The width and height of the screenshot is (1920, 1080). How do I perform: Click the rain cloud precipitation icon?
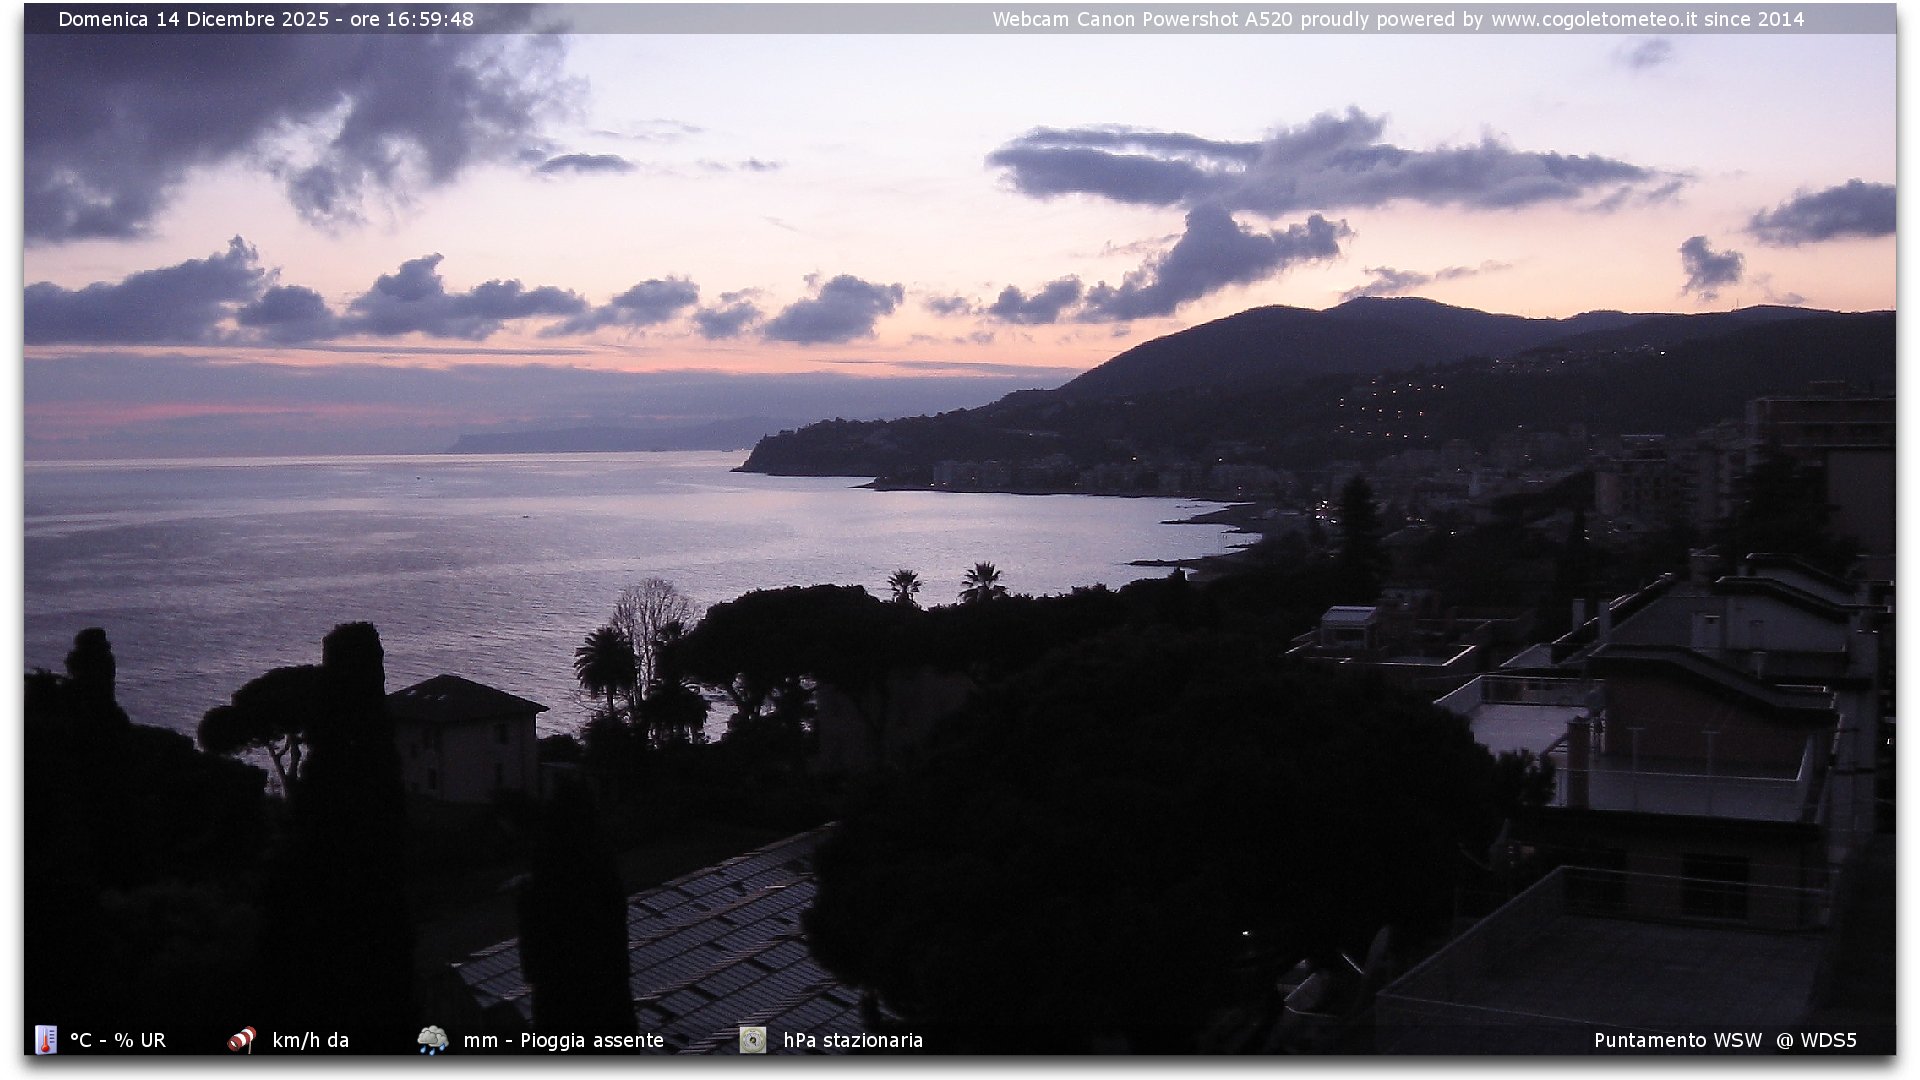tap(432, 1040)
